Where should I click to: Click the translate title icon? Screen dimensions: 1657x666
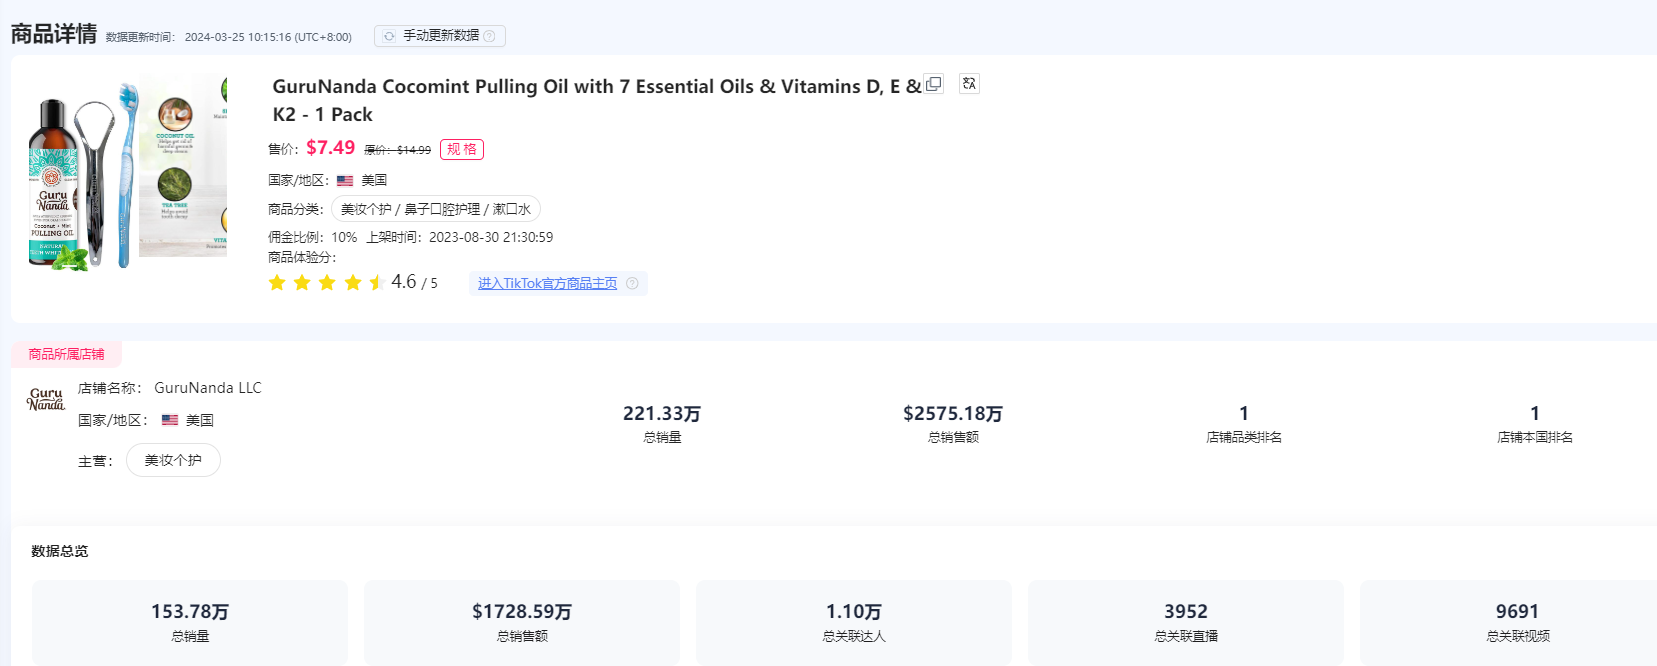[x=969, y=84]
